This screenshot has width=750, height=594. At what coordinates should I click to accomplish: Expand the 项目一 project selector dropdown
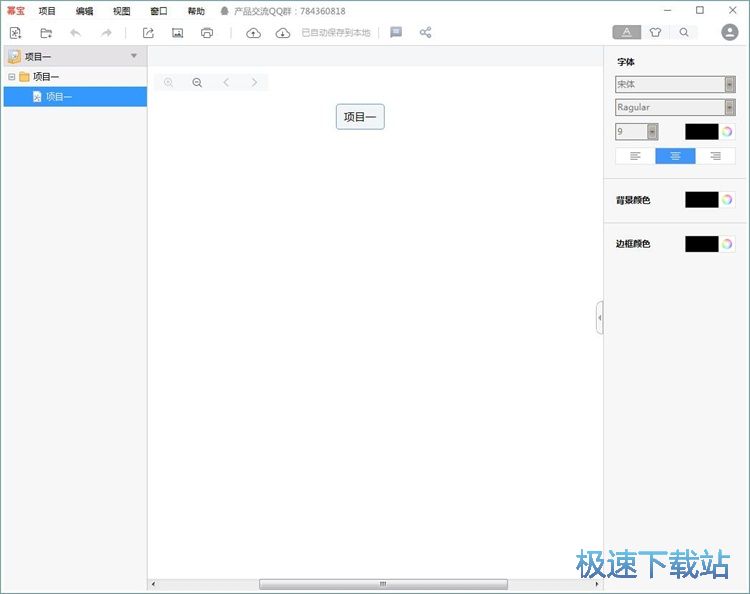[134, 56]
